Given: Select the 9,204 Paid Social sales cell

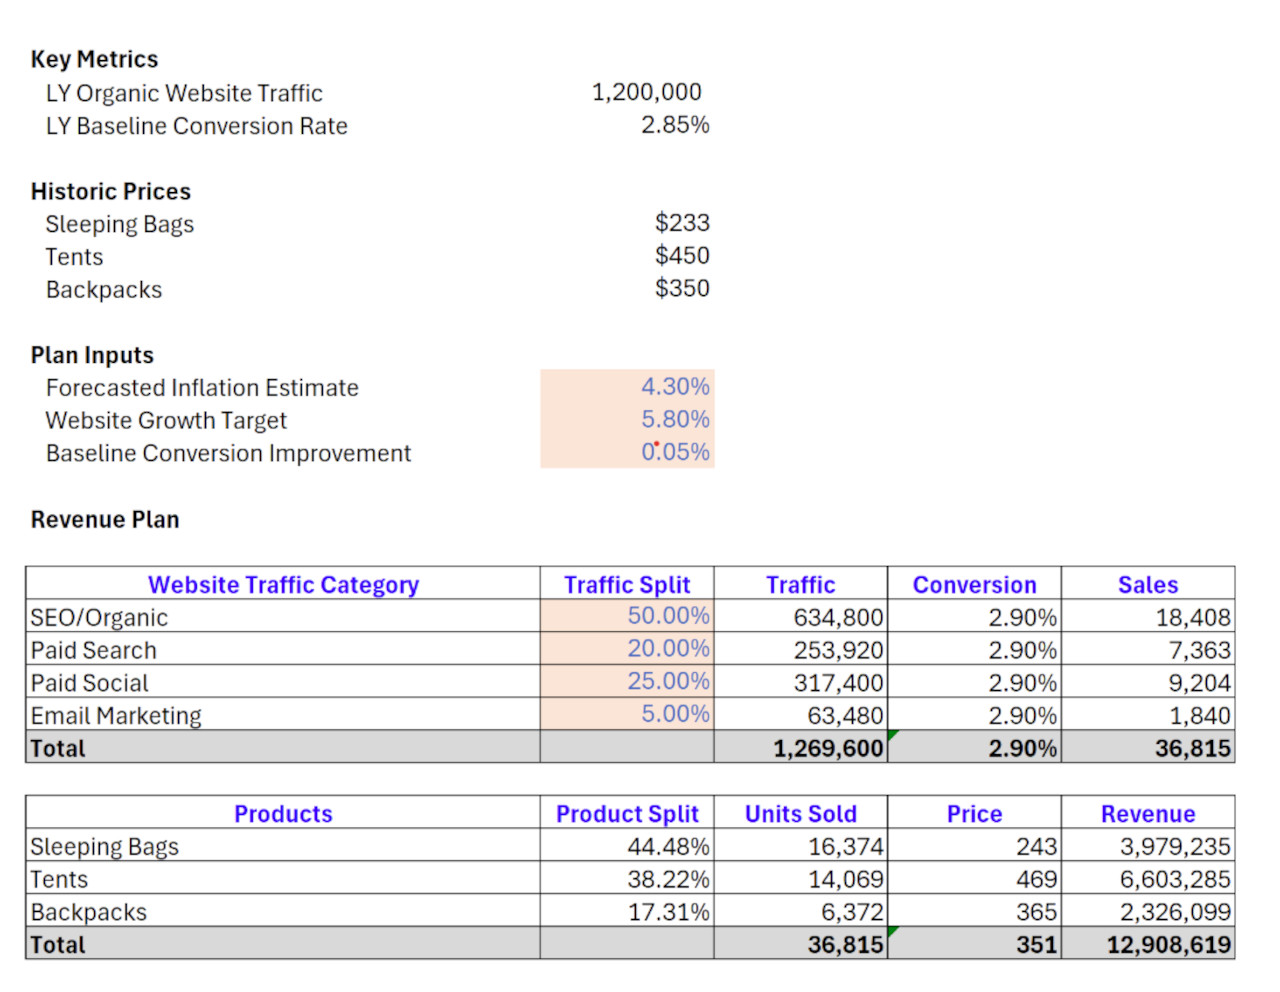Looking at the screenshot, I should pyautogui.click(x=1148, y=682).
